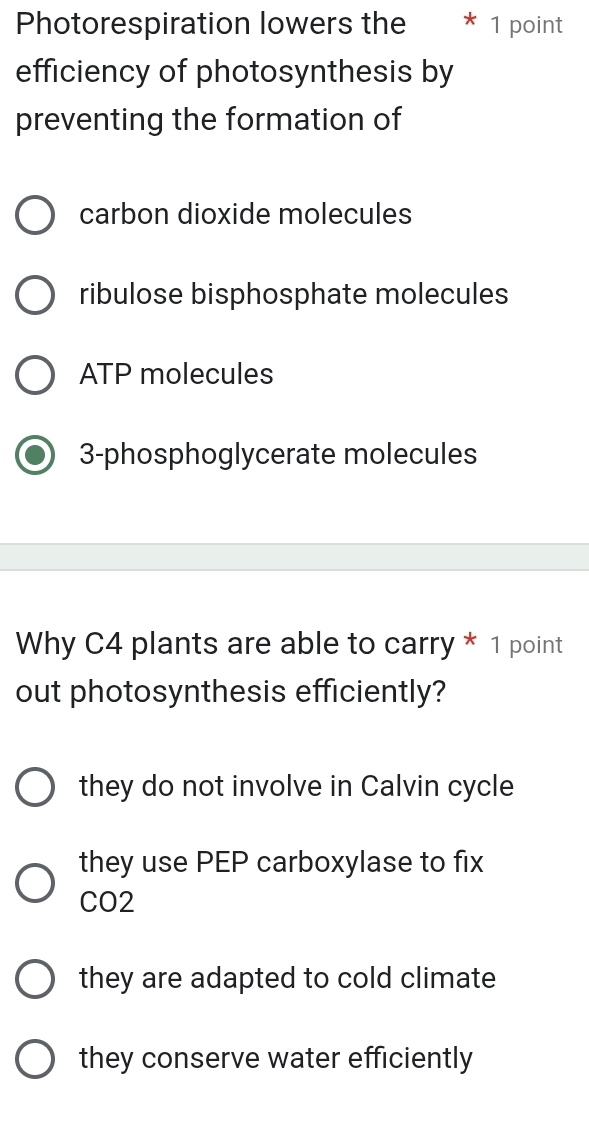Click 'ribulose bisphosphate molecules' answer text
Viewport: 589px width, 1124px height.
pos(293,295)
